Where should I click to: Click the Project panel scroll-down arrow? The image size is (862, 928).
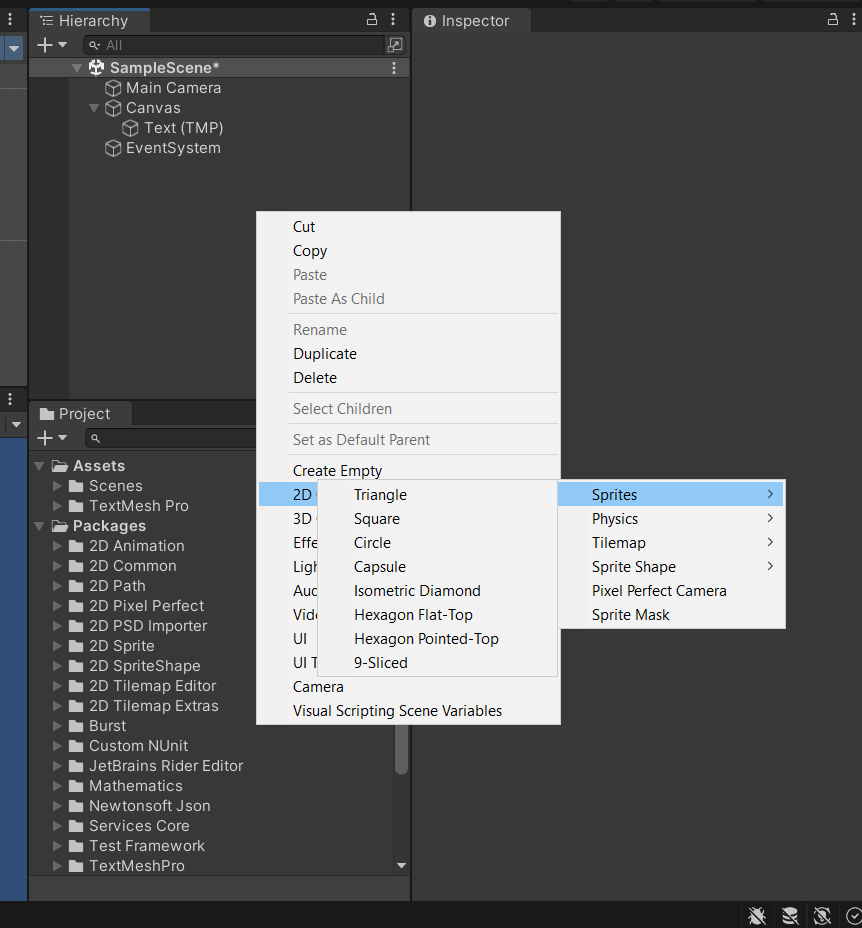(x=401, y=865)
